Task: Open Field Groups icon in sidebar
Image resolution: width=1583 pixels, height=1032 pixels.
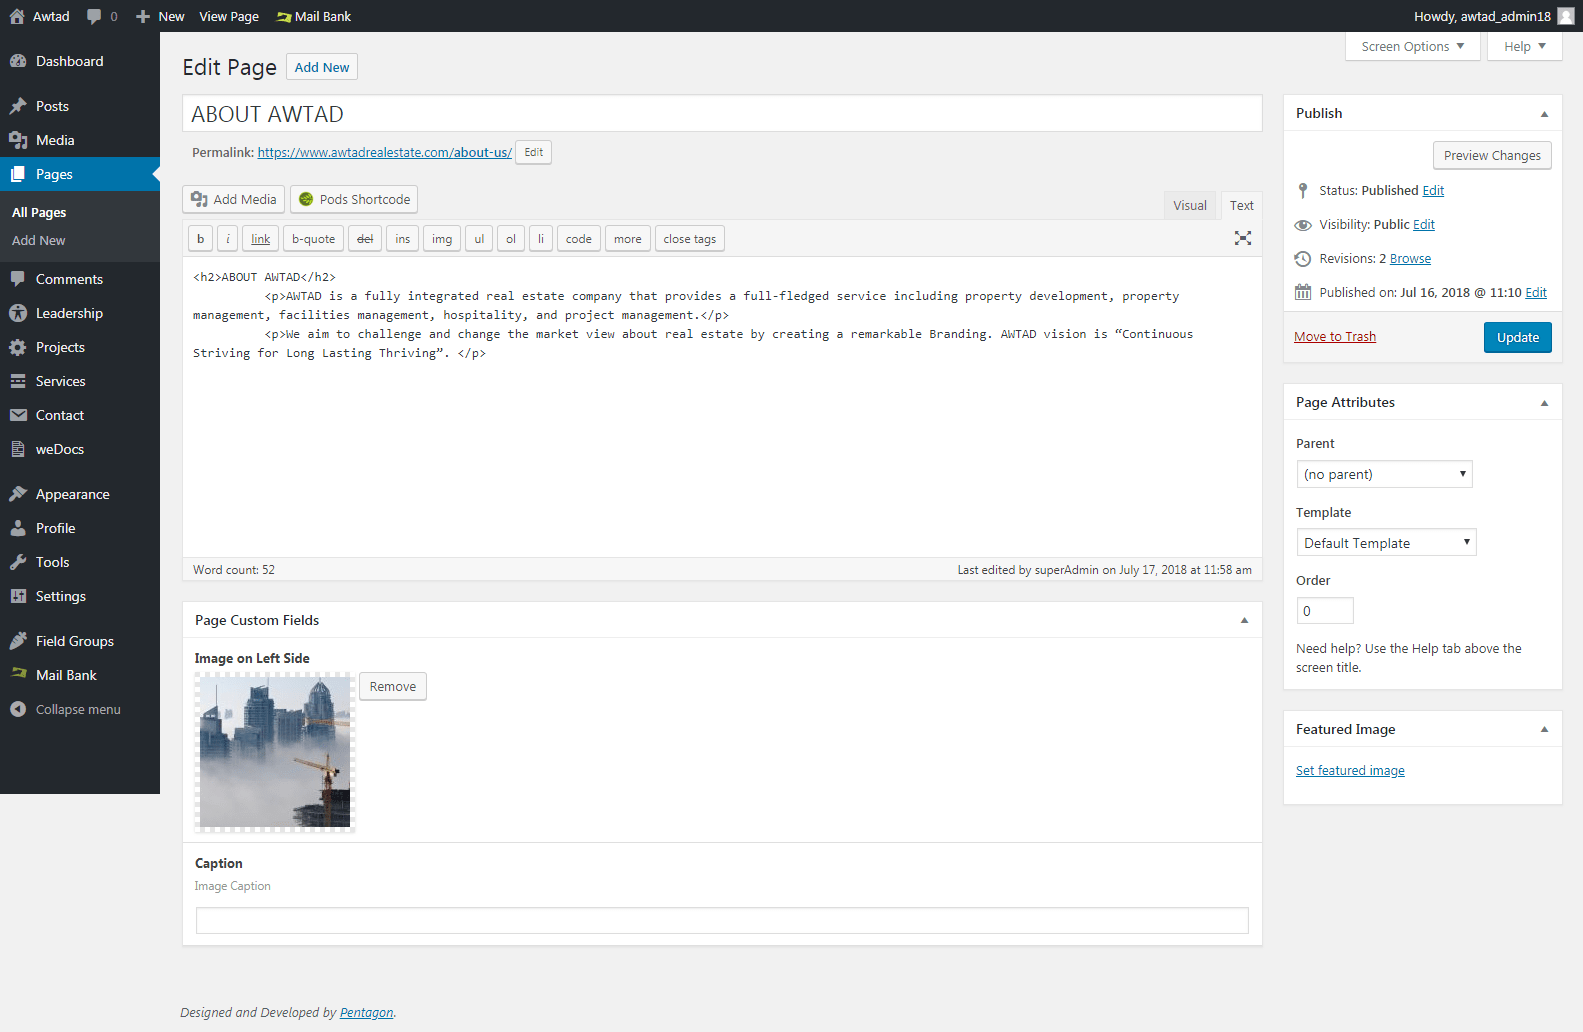Action: tap(18, 641)
